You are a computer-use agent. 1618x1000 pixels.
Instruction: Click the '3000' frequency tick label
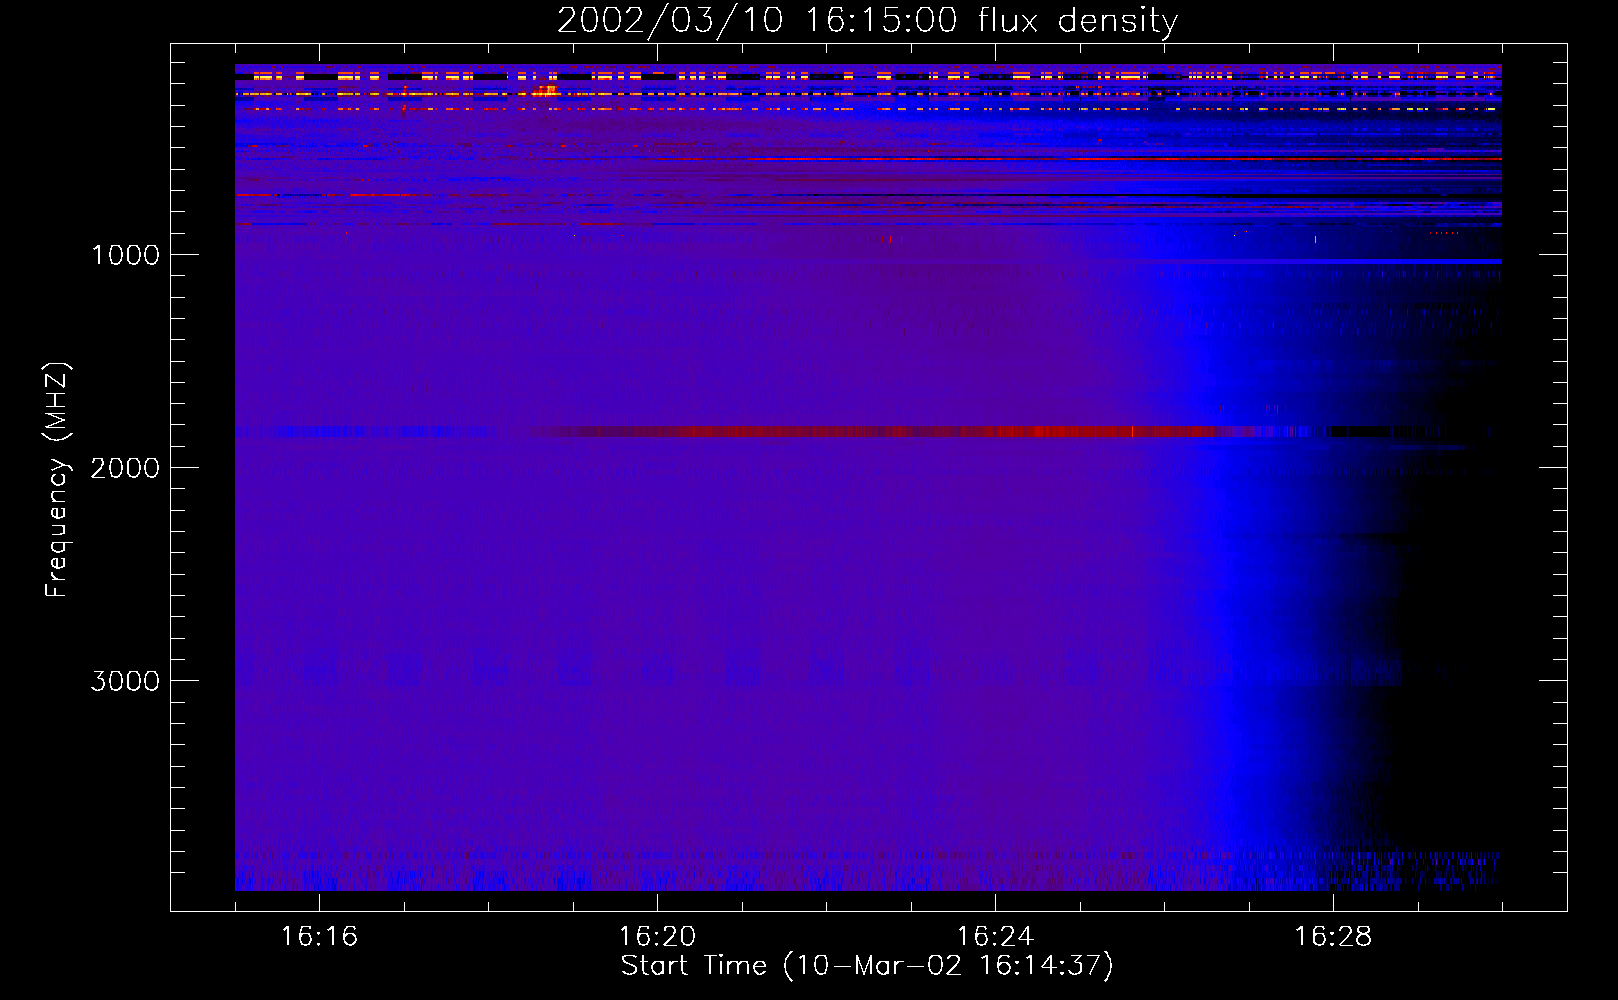pyautogui.click(x=125, y=681)
